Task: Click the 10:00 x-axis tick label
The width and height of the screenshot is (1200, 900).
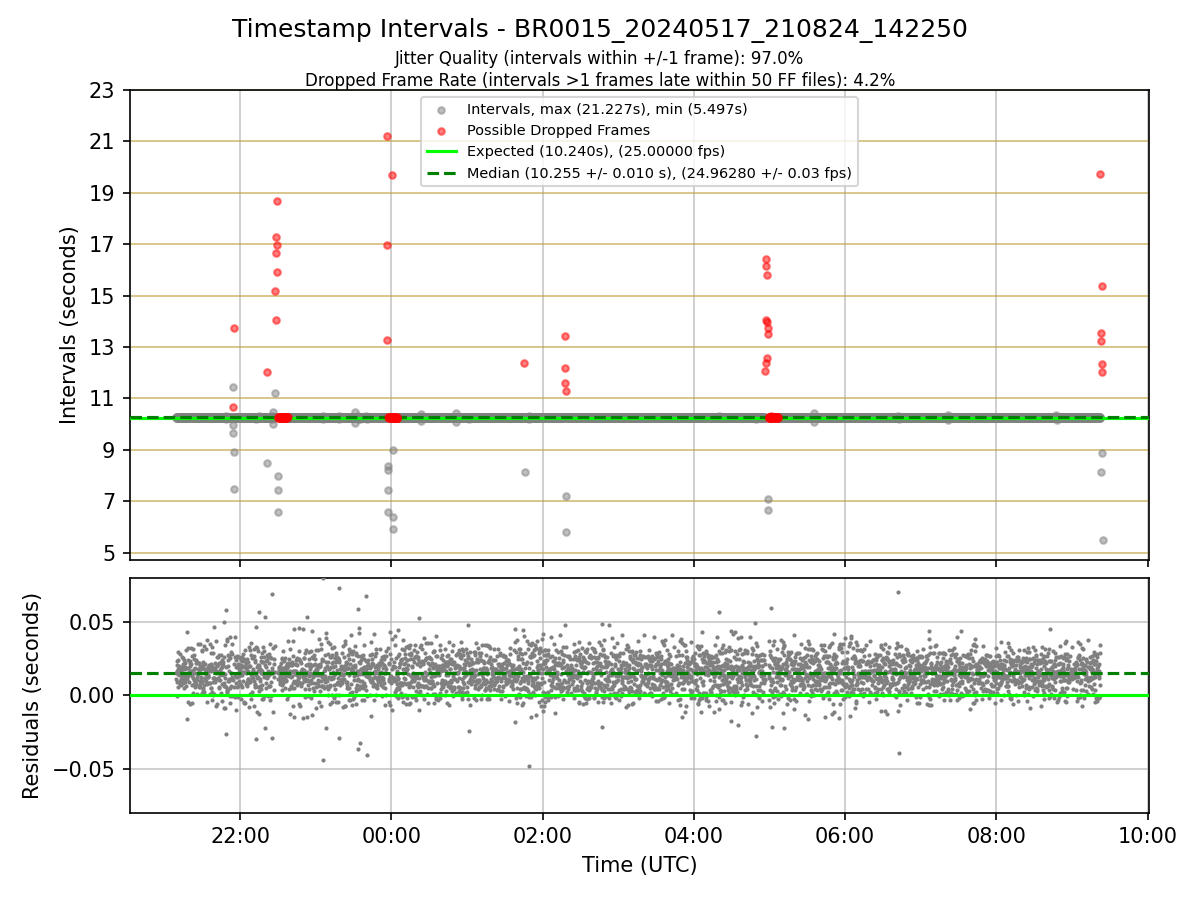Action: coord(1148,836)
